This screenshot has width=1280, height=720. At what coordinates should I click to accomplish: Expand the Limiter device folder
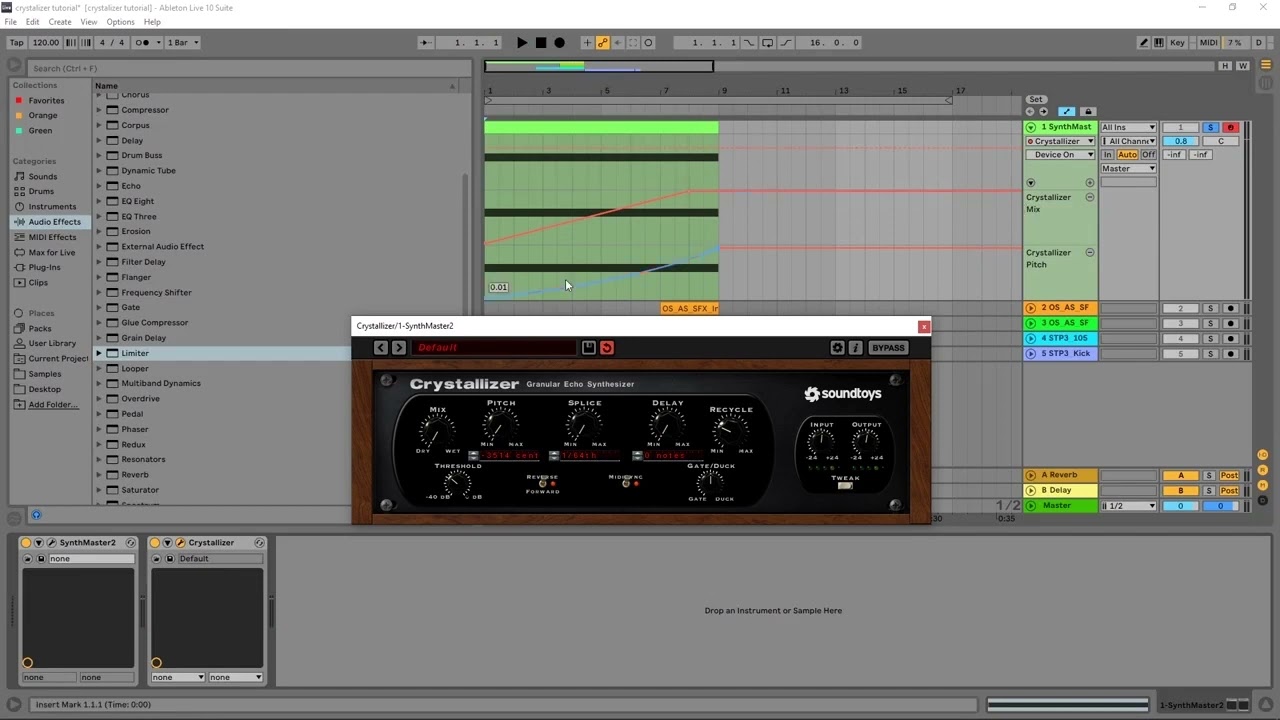click(99, 353)
